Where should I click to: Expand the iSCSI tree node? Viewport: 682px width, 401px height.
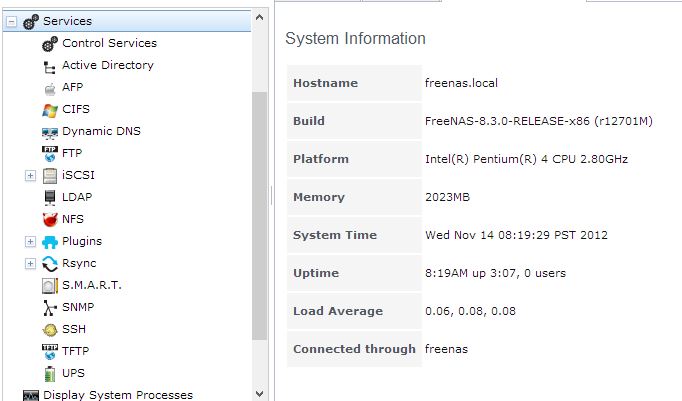click(30, 176)
